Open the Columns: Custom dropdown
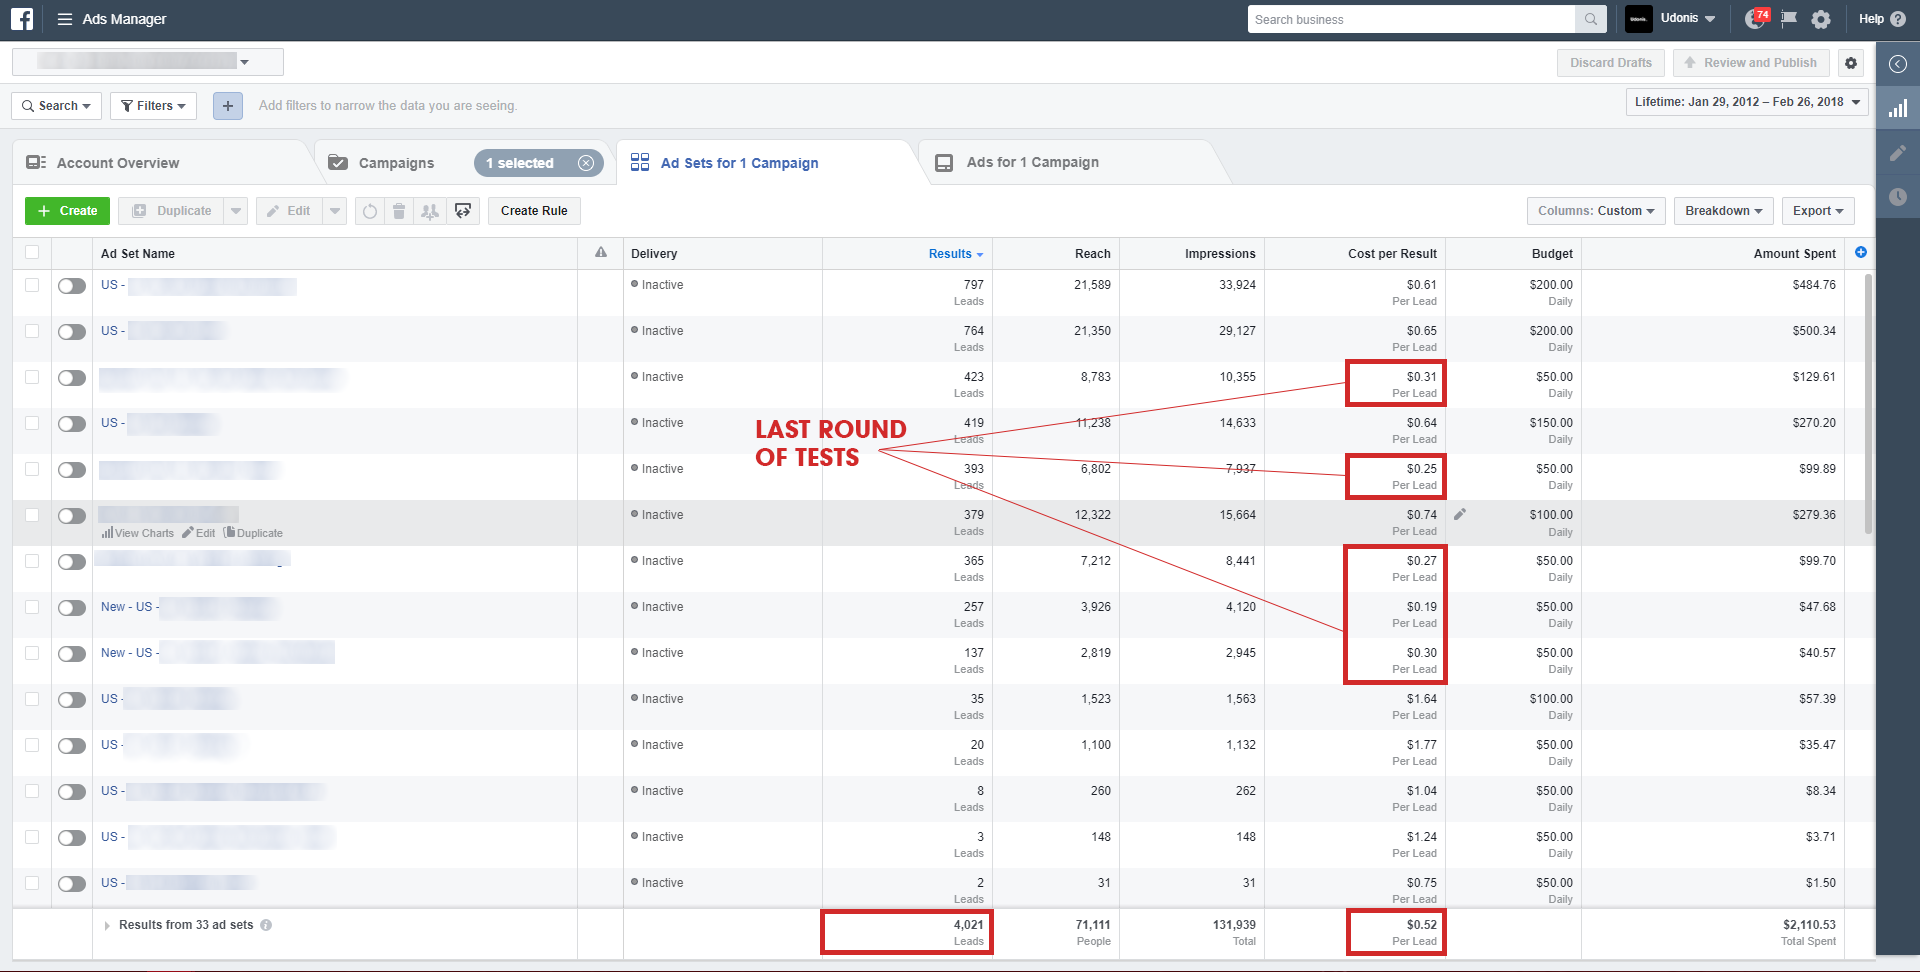This screenshot has height=972, width=1920. 1596,211
